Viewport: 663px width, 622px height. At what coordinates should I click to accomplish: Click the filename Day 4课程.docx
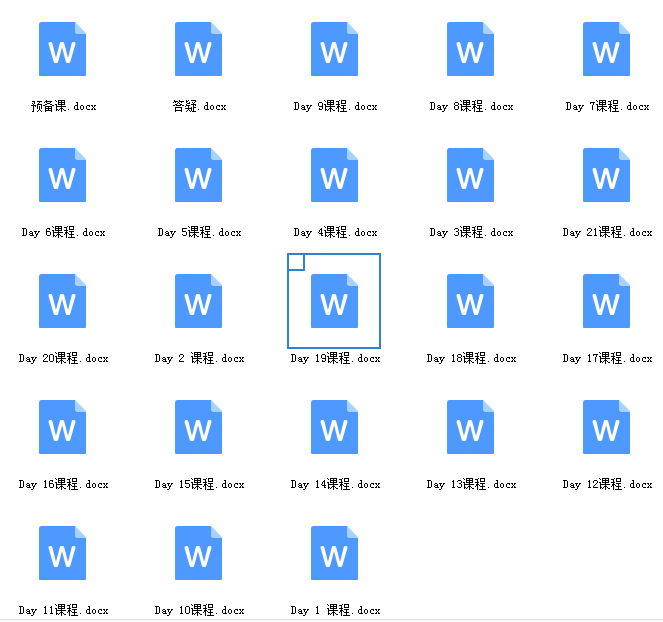(335, 232)
